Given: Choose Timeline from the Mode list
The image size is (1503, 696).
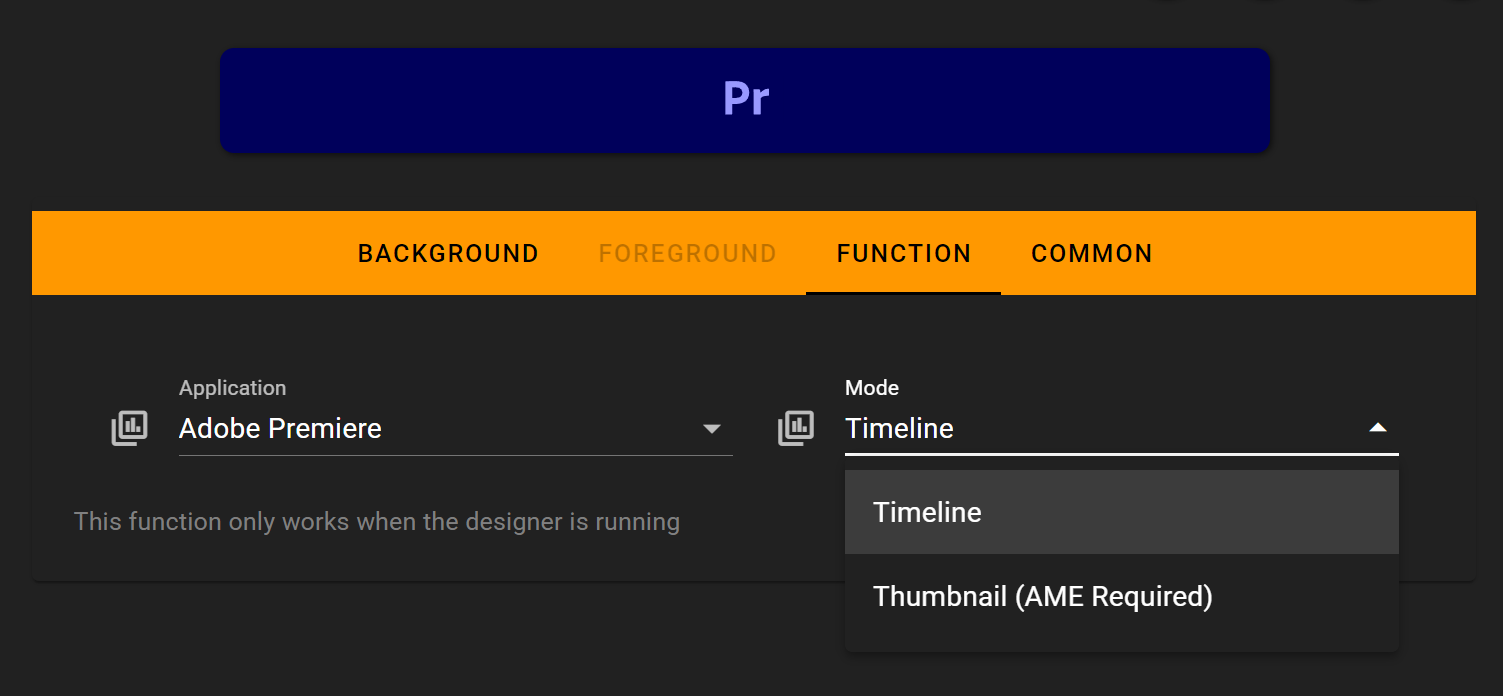Looking at the screenshot, I should [x=1121, y=512].
